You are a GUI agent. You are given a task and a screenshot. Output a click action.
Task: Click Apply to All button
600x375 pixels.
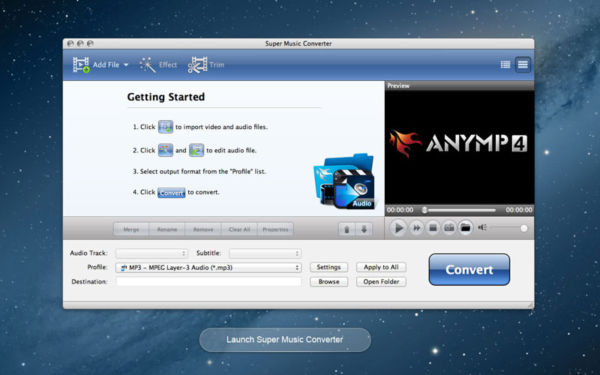(381, 267)
